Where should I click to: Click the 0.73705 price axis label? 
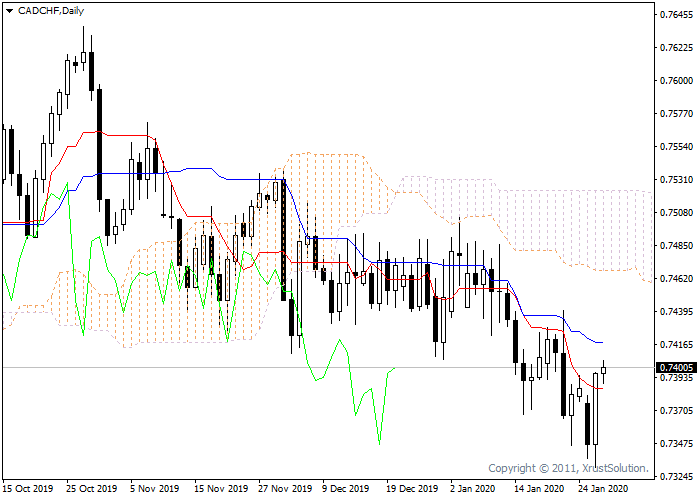click(676, 411)
